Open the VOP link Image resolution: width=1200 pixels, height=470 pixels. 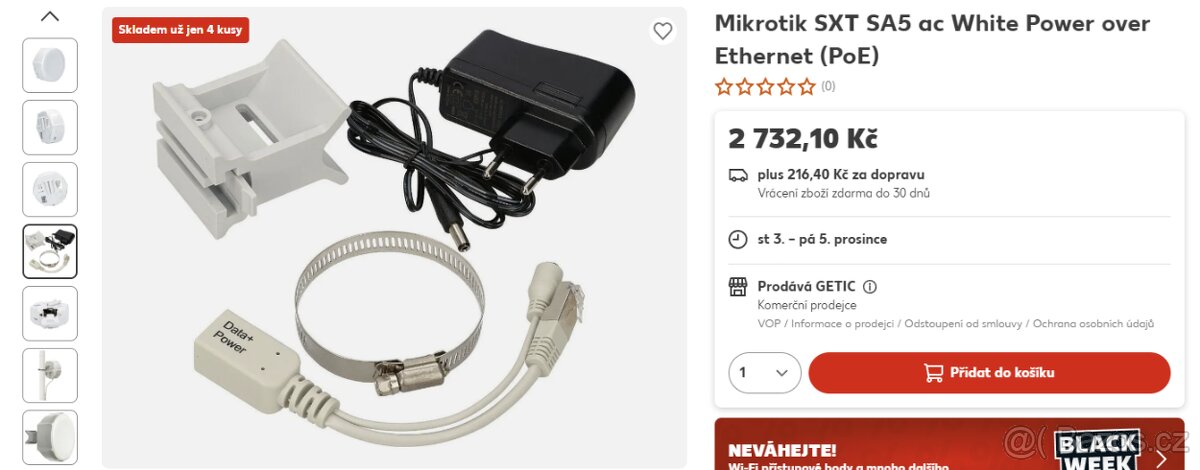coord(768,324)
